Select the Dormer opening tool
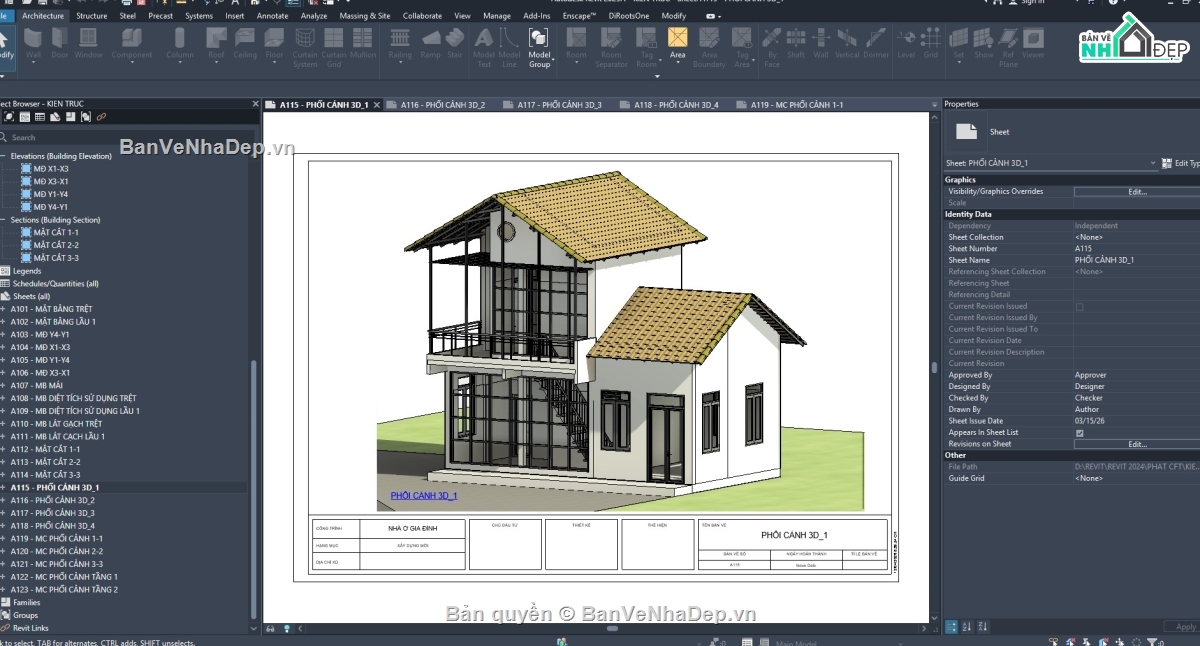 tap(876, 43)
